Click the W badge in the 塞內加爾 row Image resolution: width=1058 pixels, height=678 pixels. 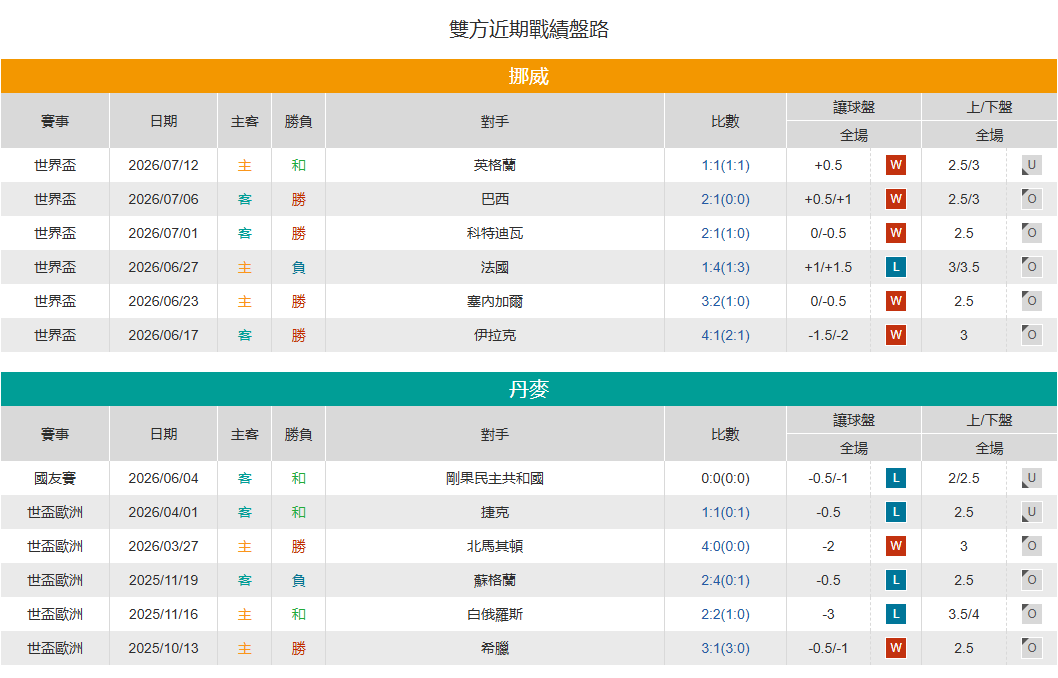(895, 301)
